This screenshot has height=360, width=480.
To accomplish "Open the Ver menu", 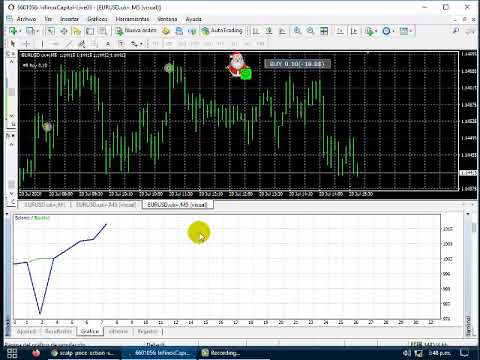I will pyautogui.click(x=48, y=19).
